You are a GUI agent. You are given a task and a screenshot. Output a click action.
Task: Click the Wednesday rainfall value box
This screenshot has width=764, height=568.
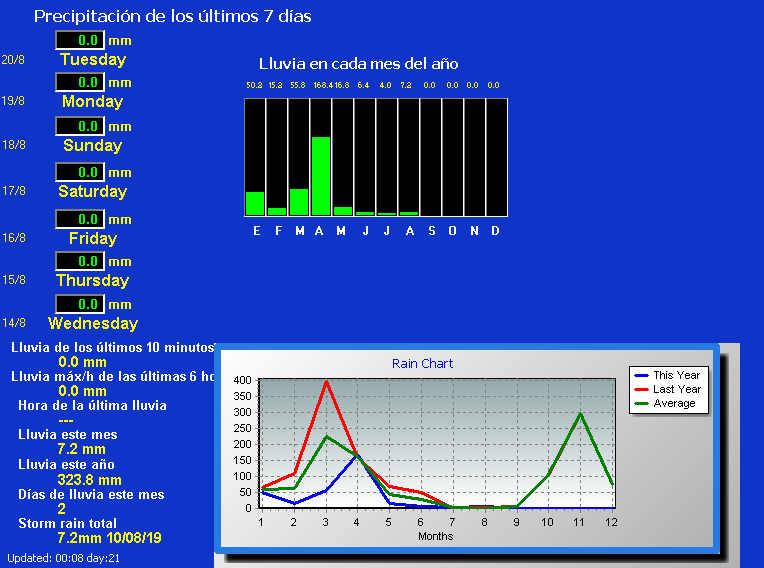click(x=80, y=304)
